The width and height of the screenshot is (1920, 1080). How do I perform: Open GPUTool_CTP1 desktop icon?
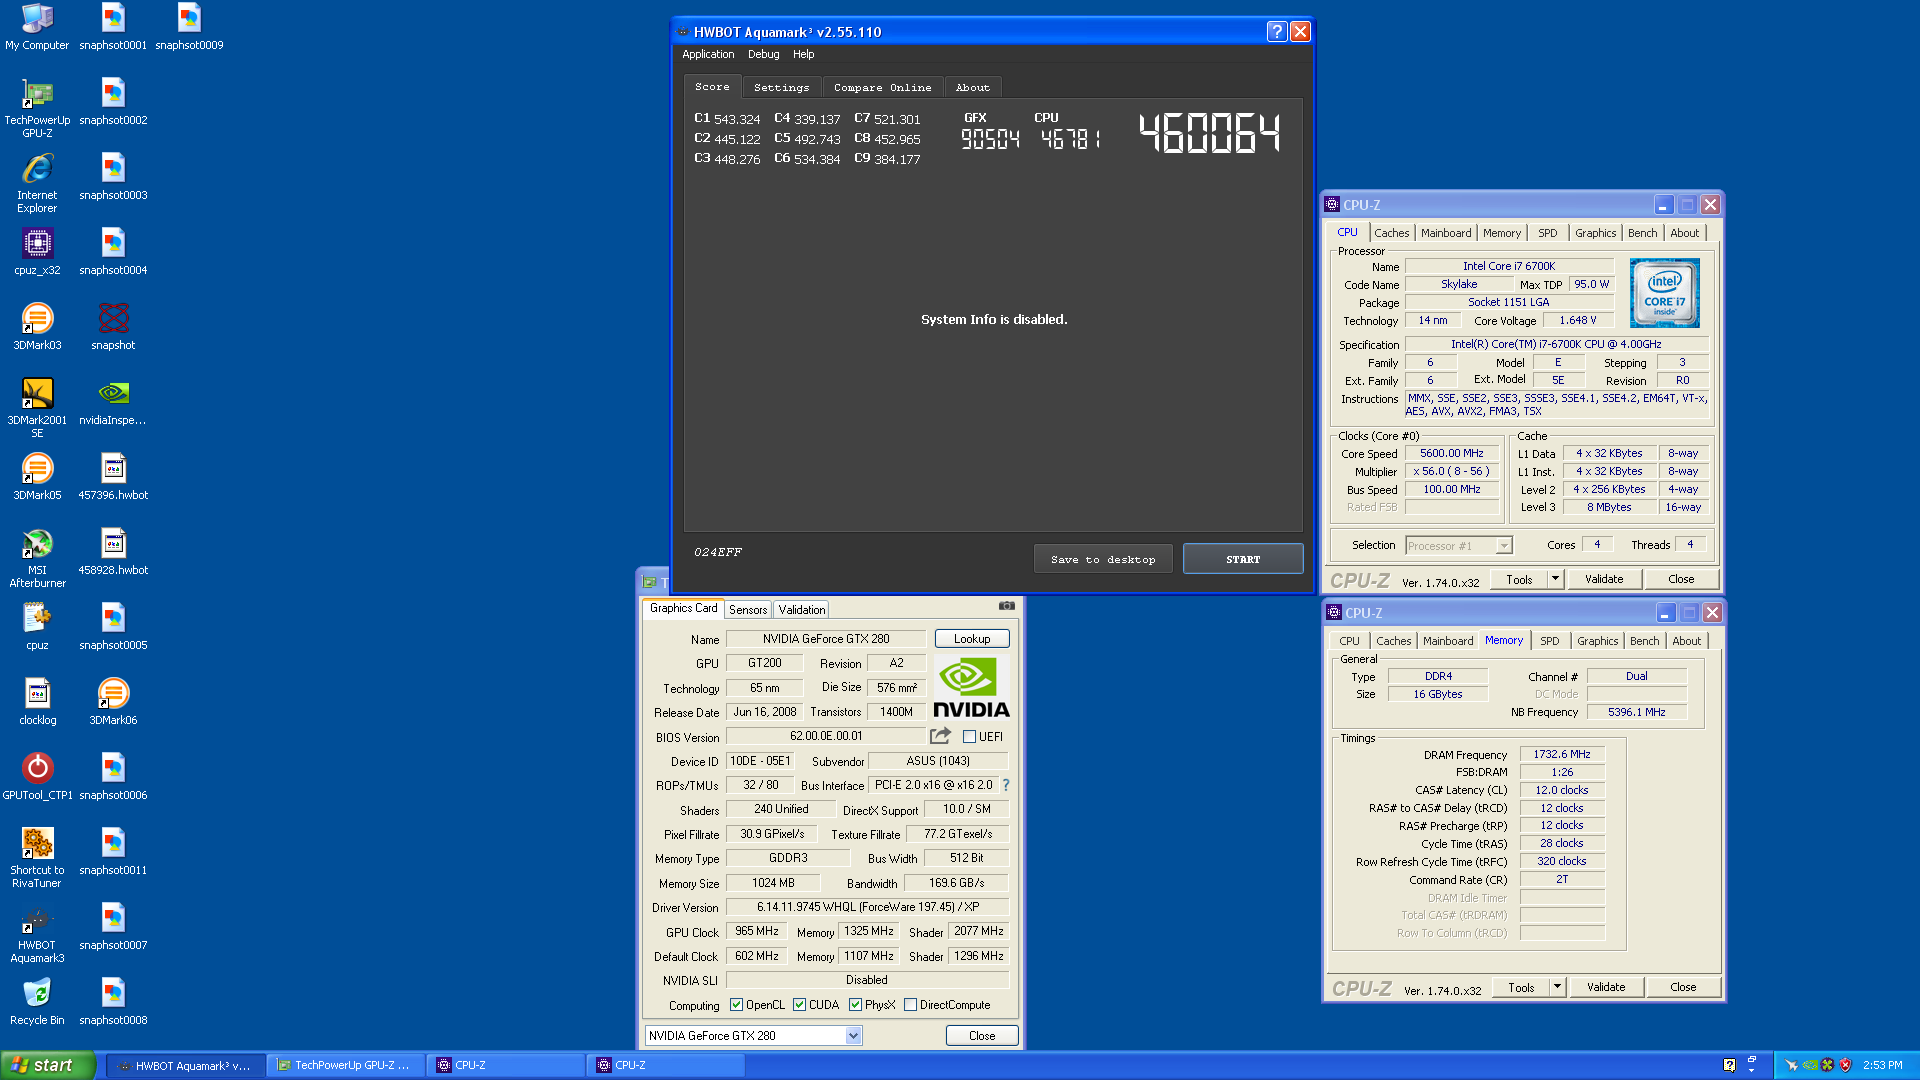[x=37, y=777]
